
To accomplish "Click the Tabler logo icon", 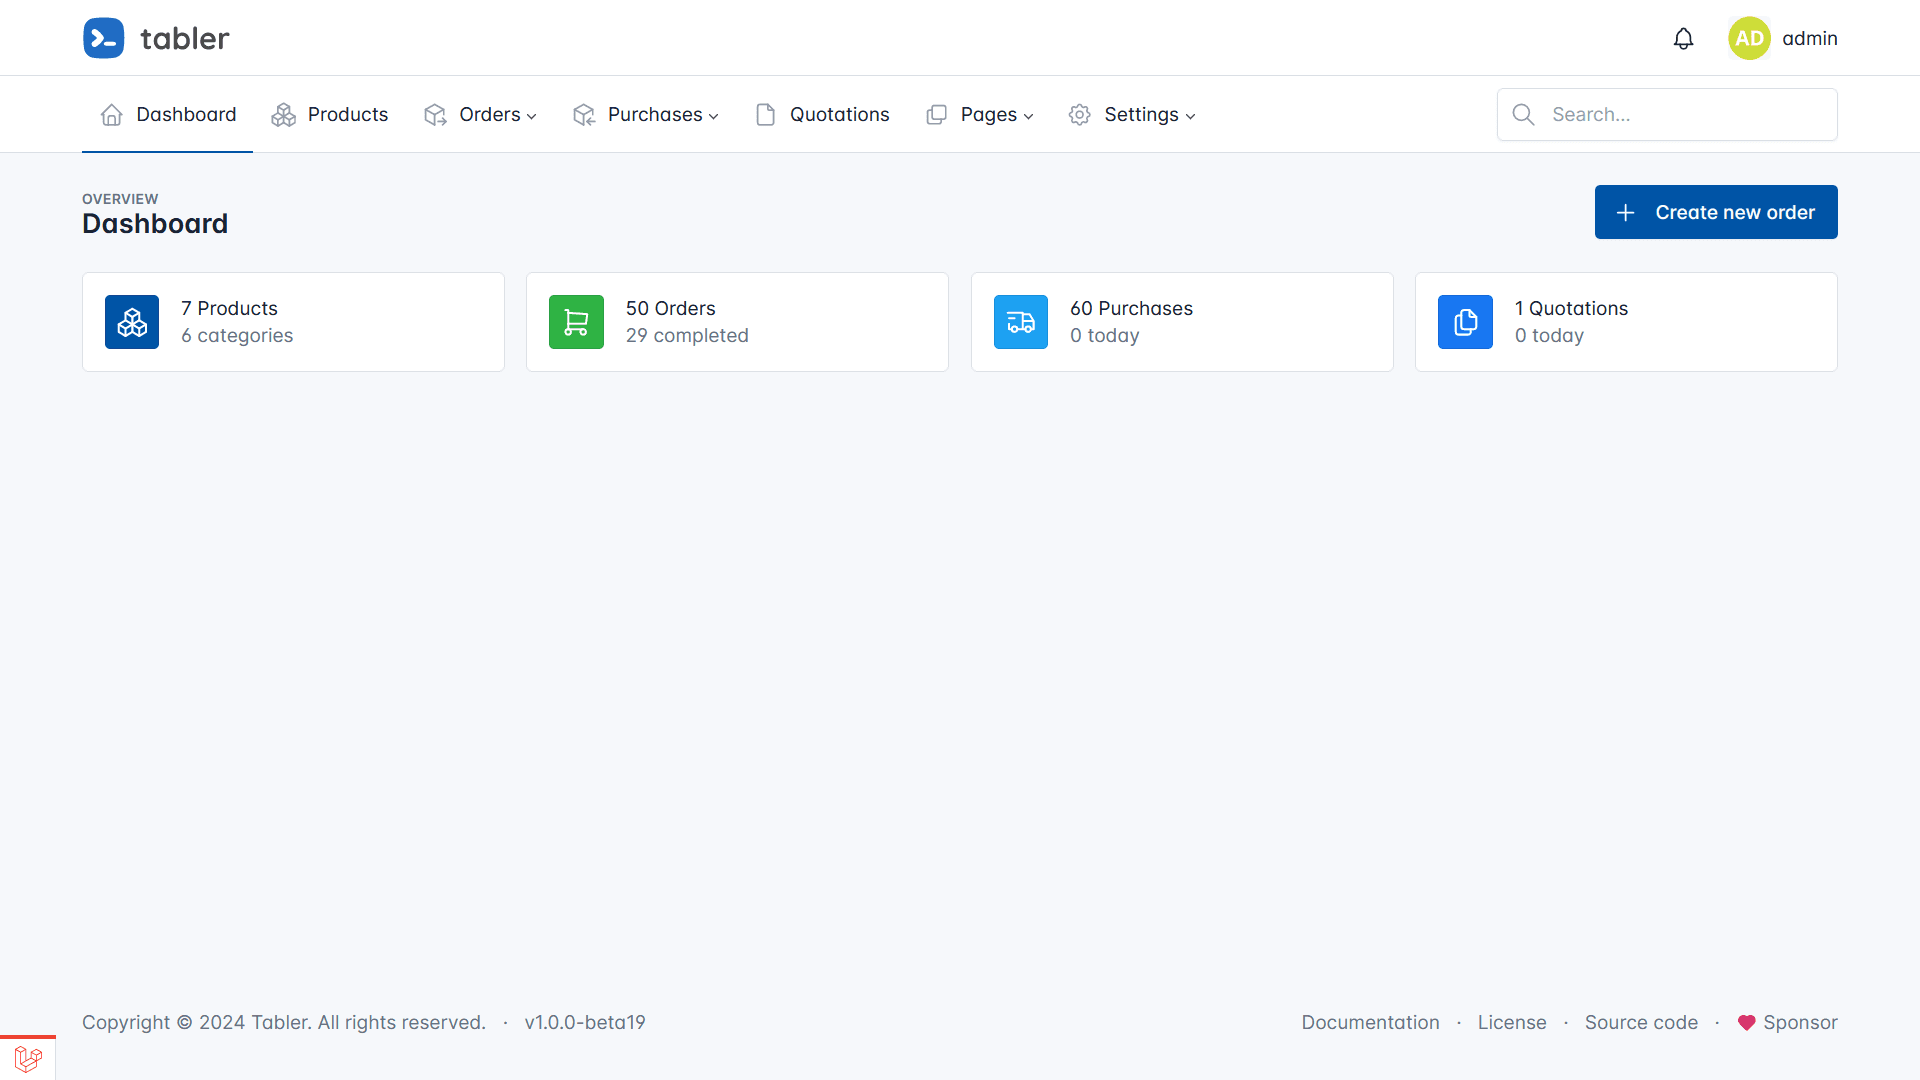I will (103, 38).
